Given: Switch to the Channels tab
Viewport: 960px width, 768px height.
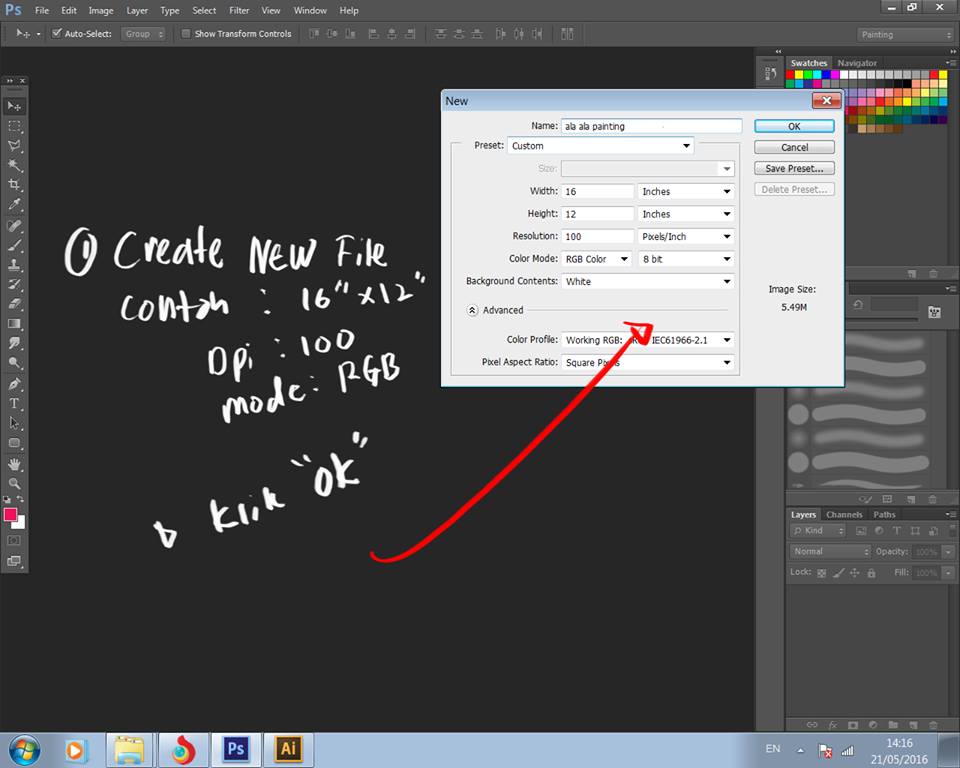Looking at the screenshot, I should coord(844,515).
